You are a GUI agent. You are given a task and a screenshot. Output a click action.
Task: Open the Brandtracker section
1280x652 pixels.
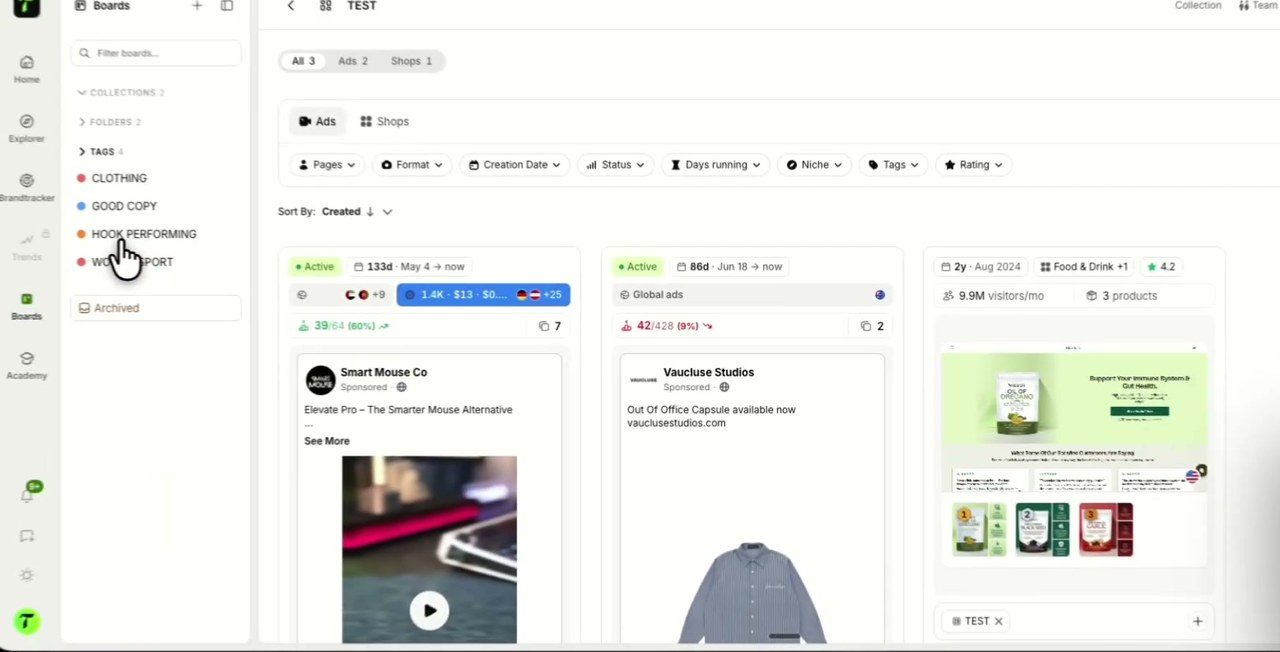tap(27, 187)
